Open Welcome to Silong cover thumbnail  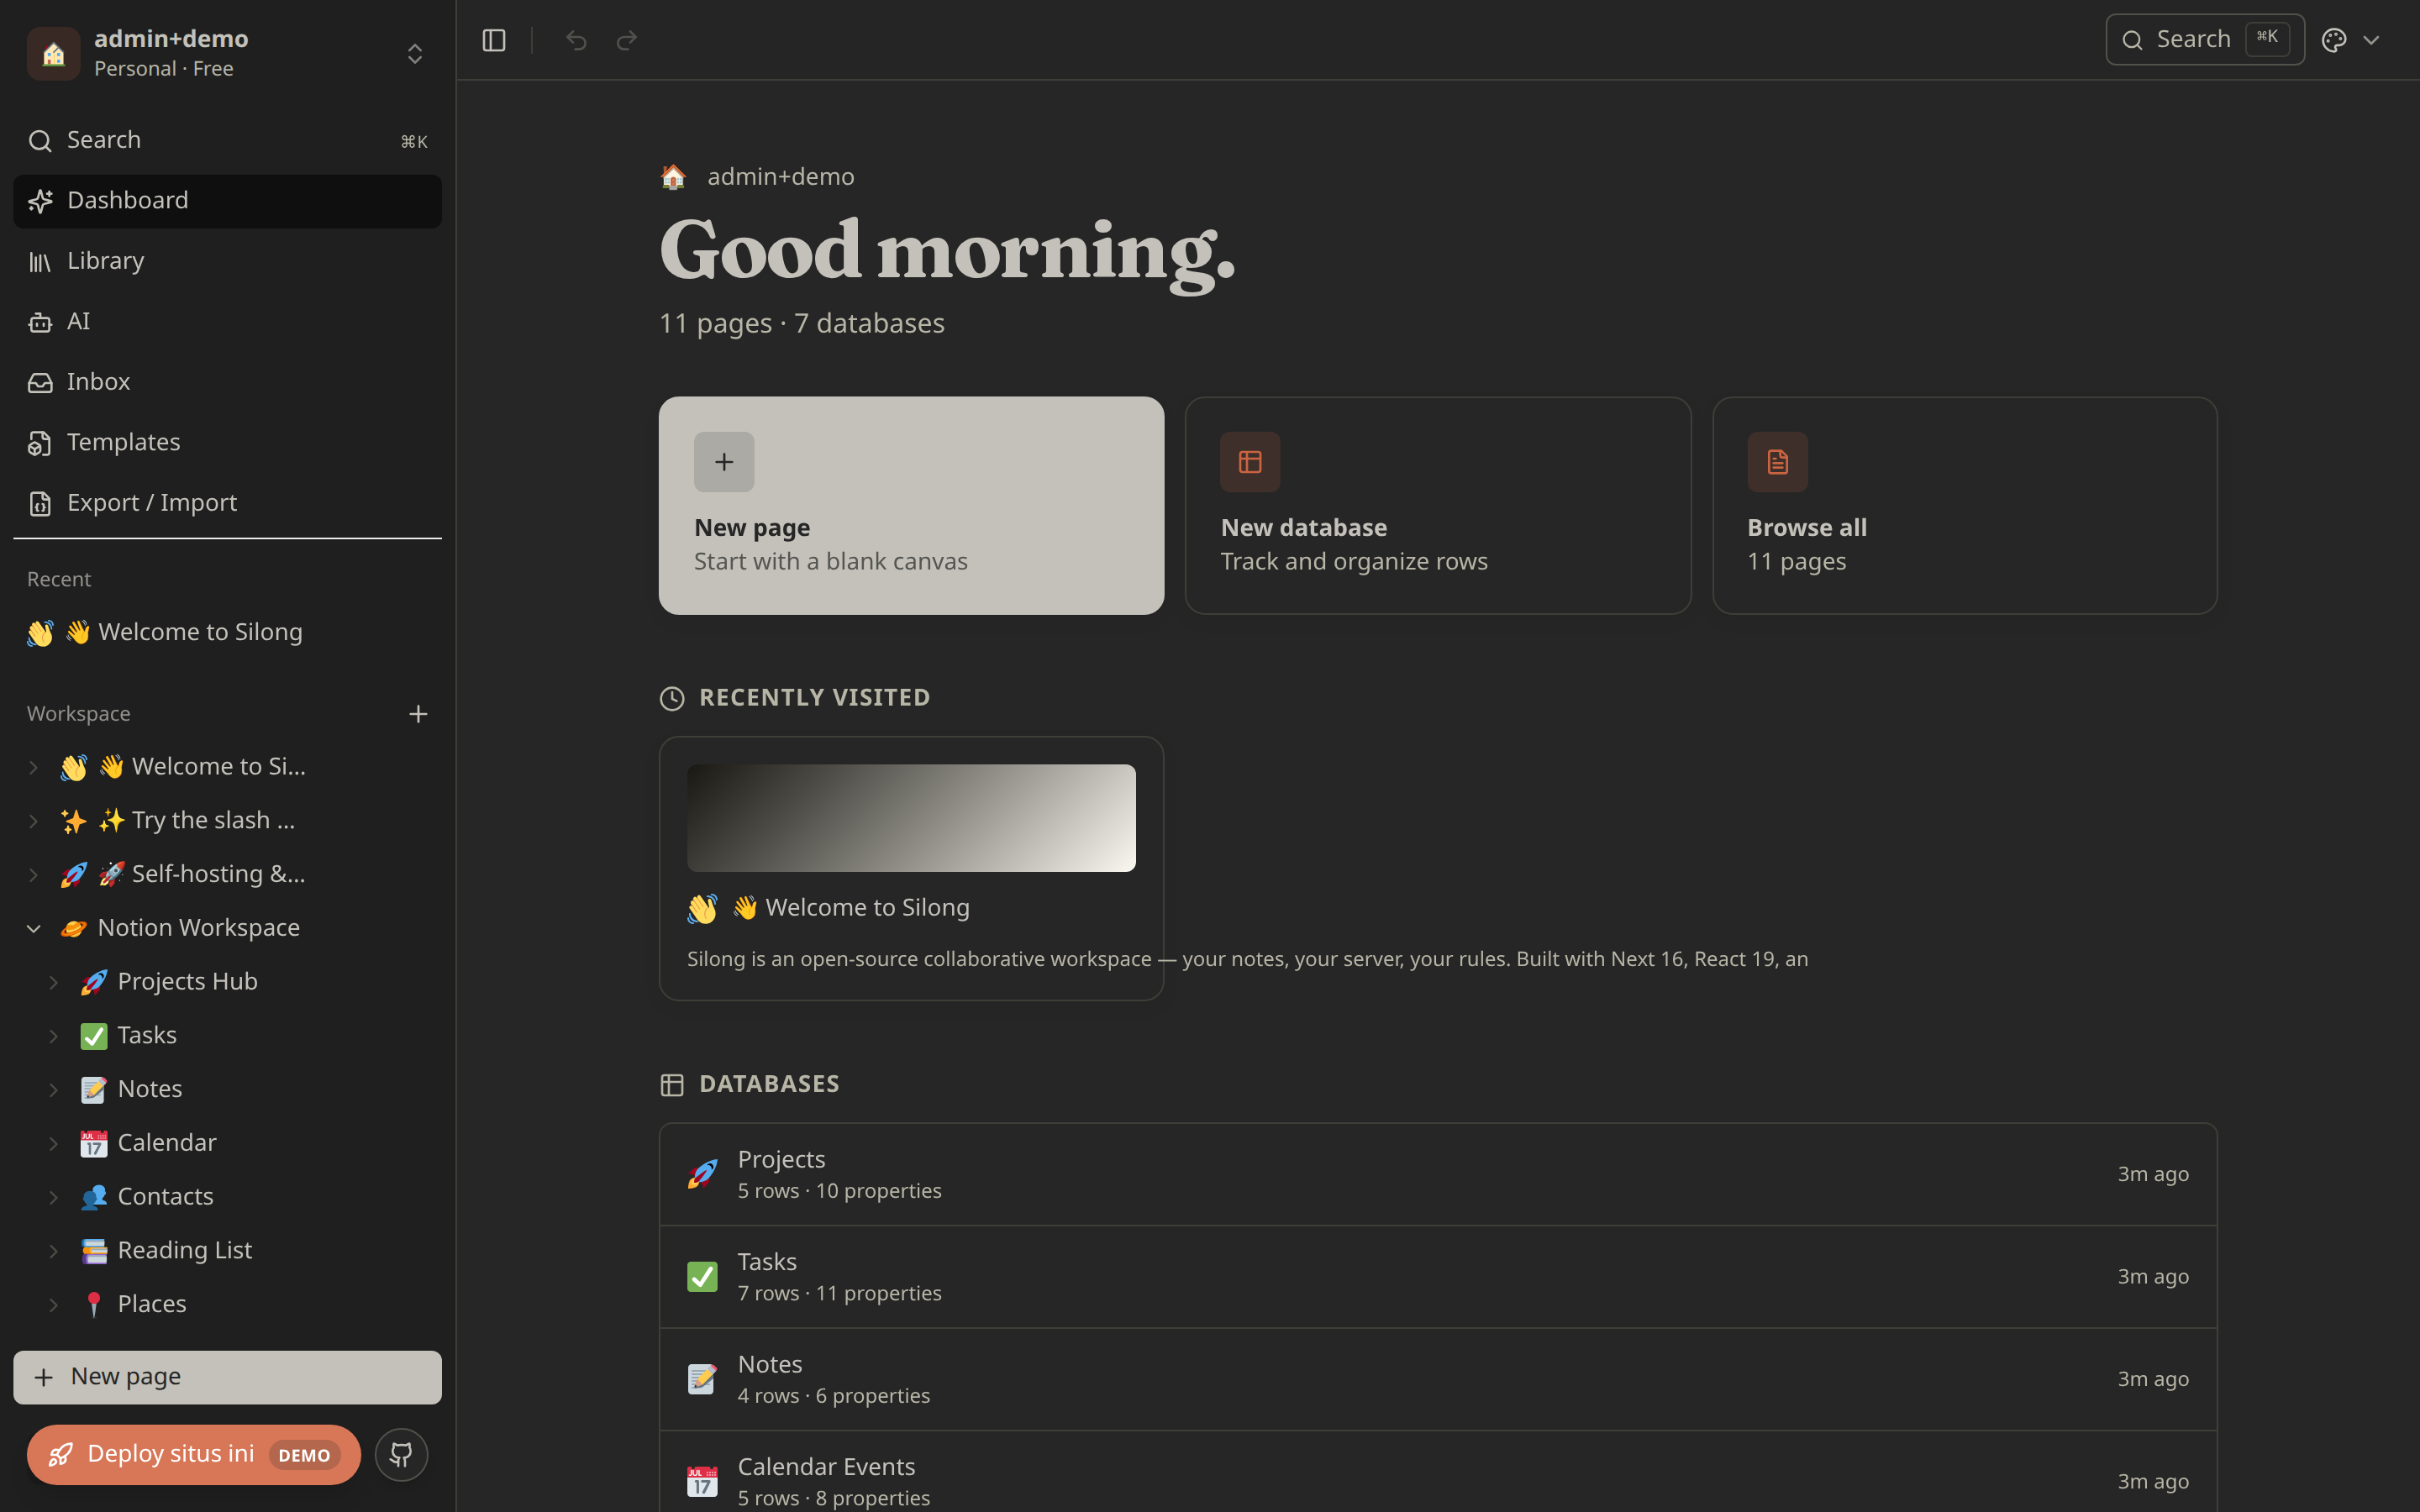911,818
